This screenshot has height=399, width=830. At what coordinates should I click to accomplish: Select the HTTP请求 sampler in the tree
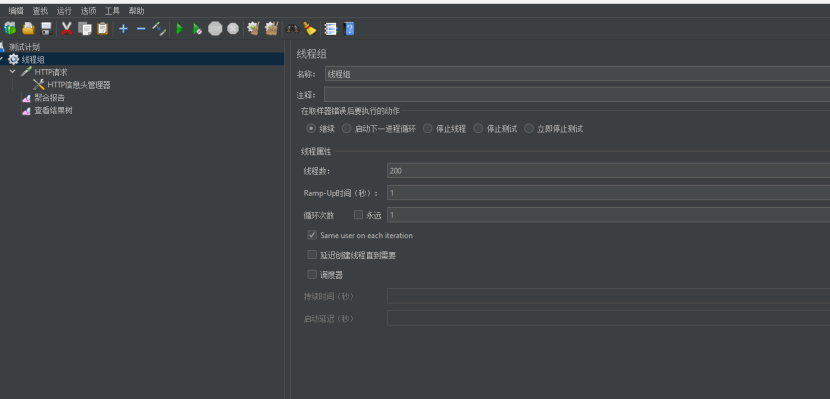(x=51, y=72)
